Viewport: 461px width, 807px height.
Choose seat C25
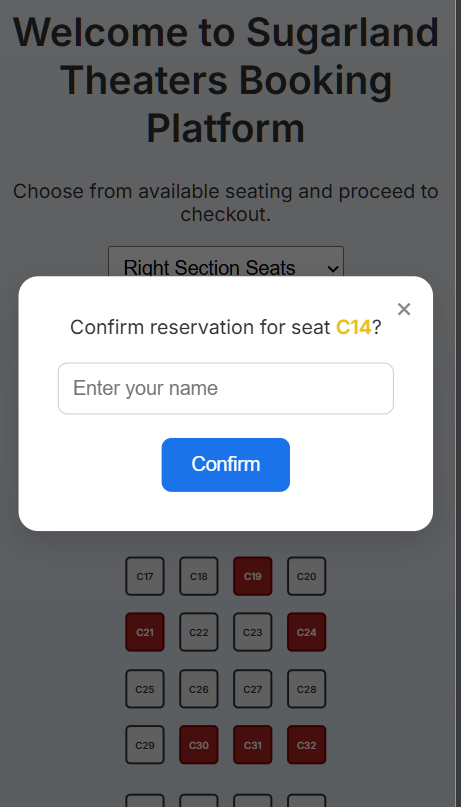(145, 689)
